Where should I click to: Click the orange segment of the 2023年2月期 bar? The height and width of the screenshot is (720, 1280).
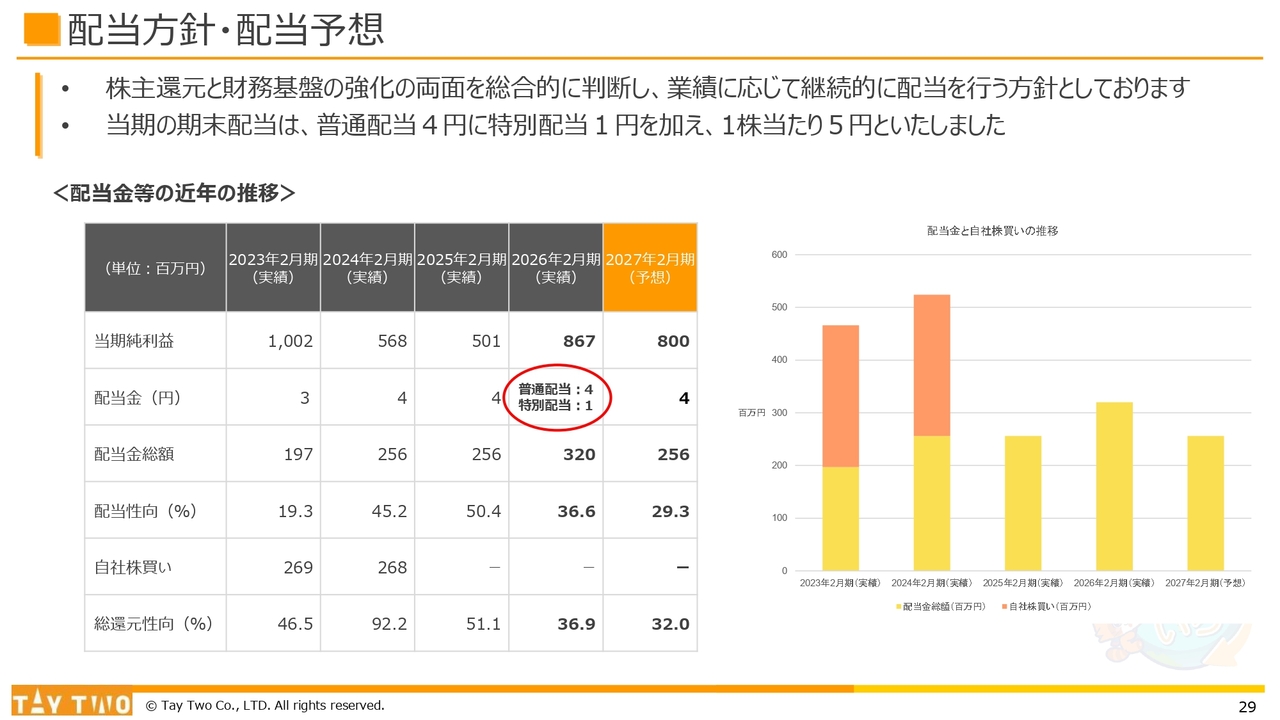click(840, 395)
